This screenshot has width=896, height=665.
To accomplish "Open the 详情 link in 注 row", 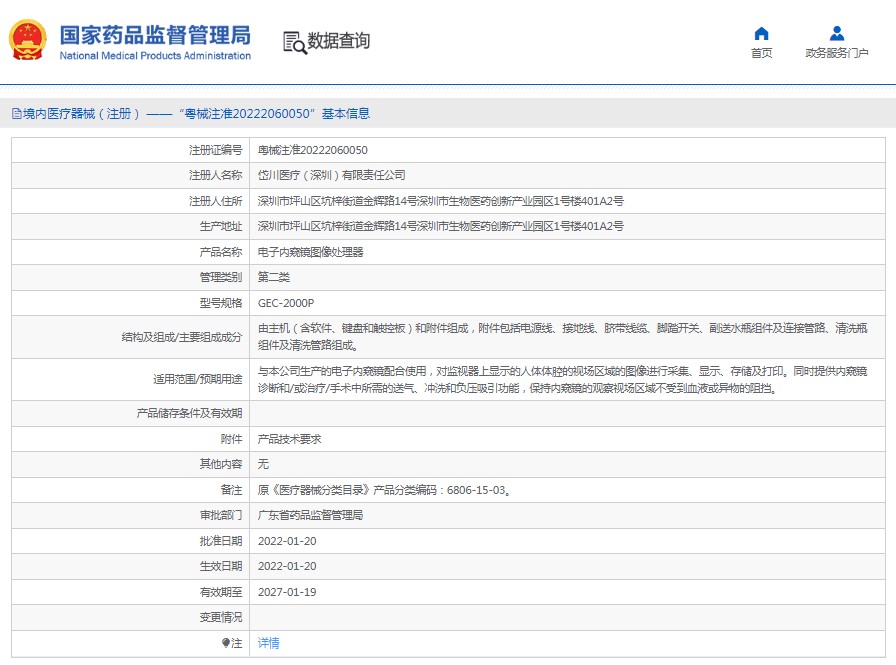I will point(269,643).
